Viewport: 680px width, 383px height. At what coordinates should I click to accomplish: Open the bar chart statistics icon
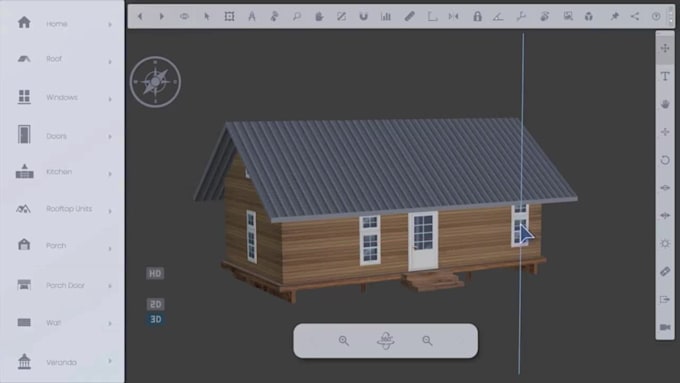point(386,16)
